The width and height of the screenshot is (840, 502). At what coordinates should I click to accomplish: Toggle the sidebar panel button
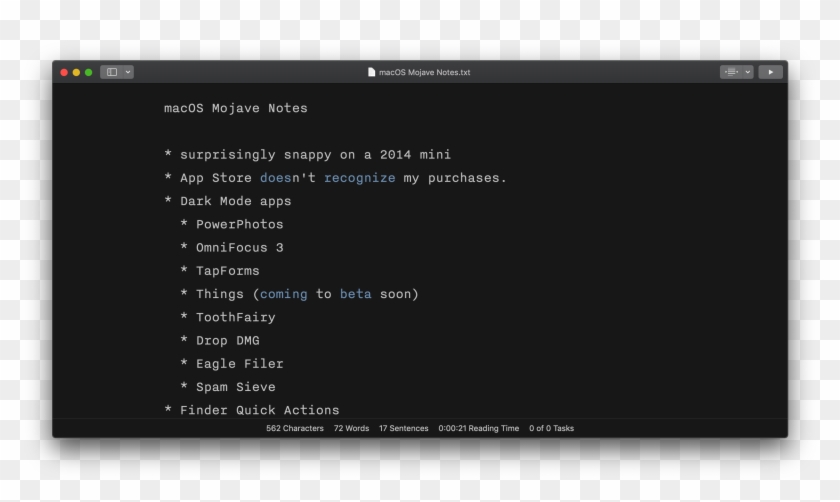click(x=112, y=72)
